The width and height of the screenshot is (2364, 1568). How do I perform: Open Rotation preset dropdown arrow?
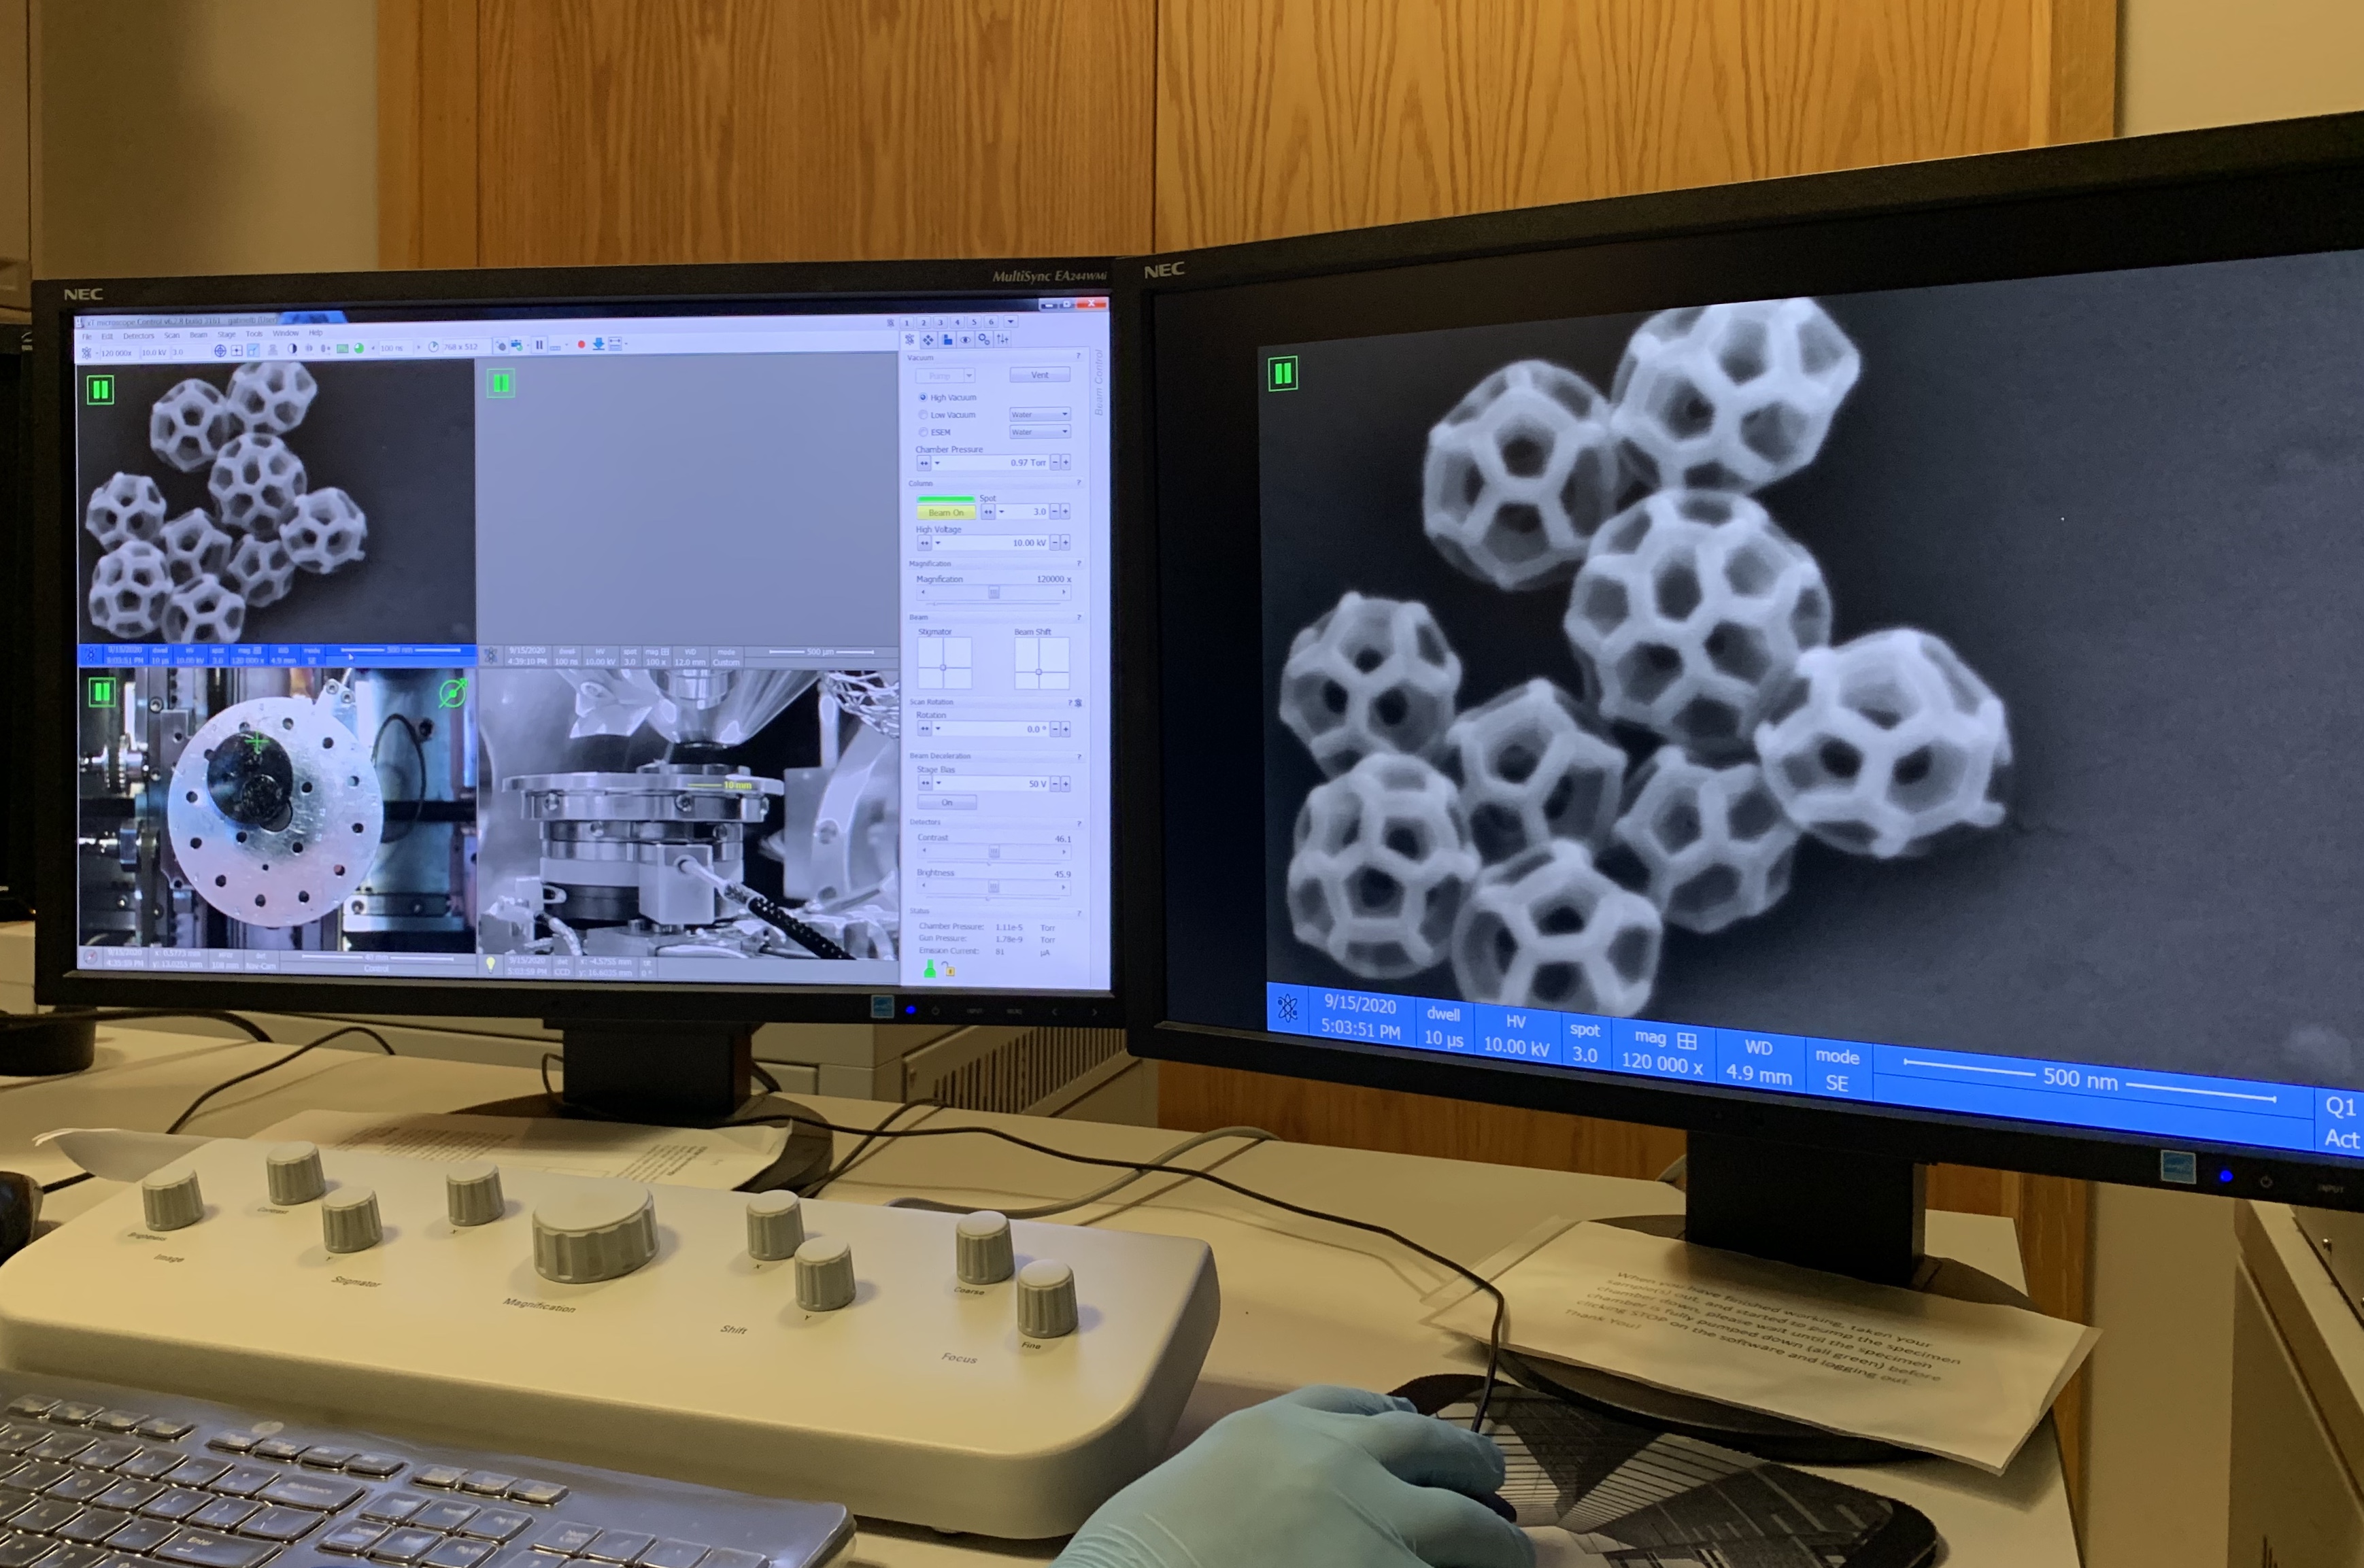point(938,728)
